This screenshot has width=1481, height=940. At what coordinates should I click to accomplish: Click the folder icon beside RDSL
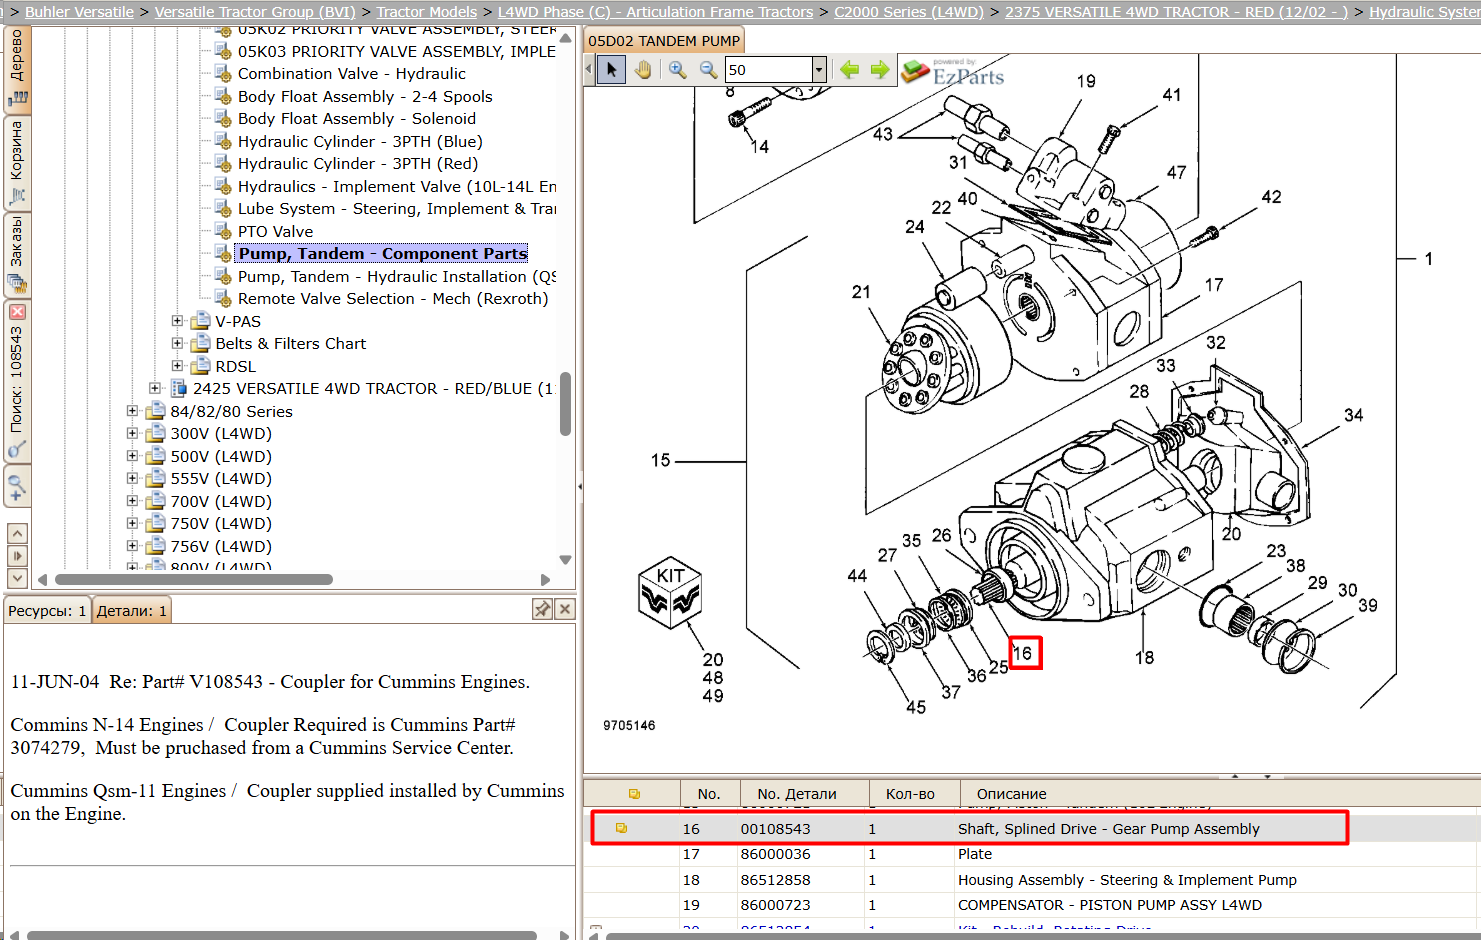(x=201, y=366)
